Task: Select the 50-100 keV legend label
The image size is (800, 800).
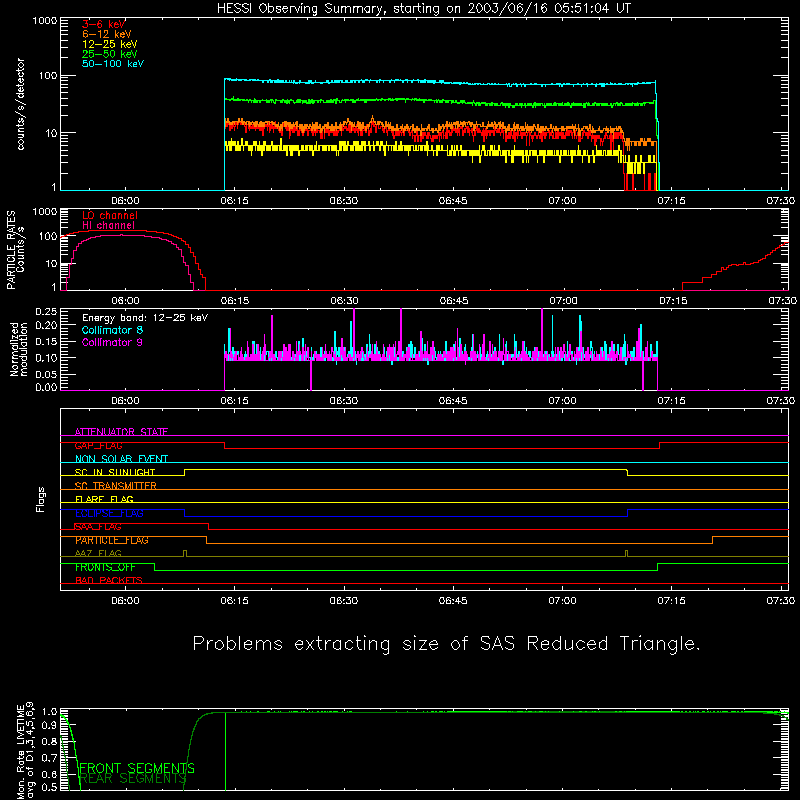Action: pyautogui.click(x=113, y=64)
